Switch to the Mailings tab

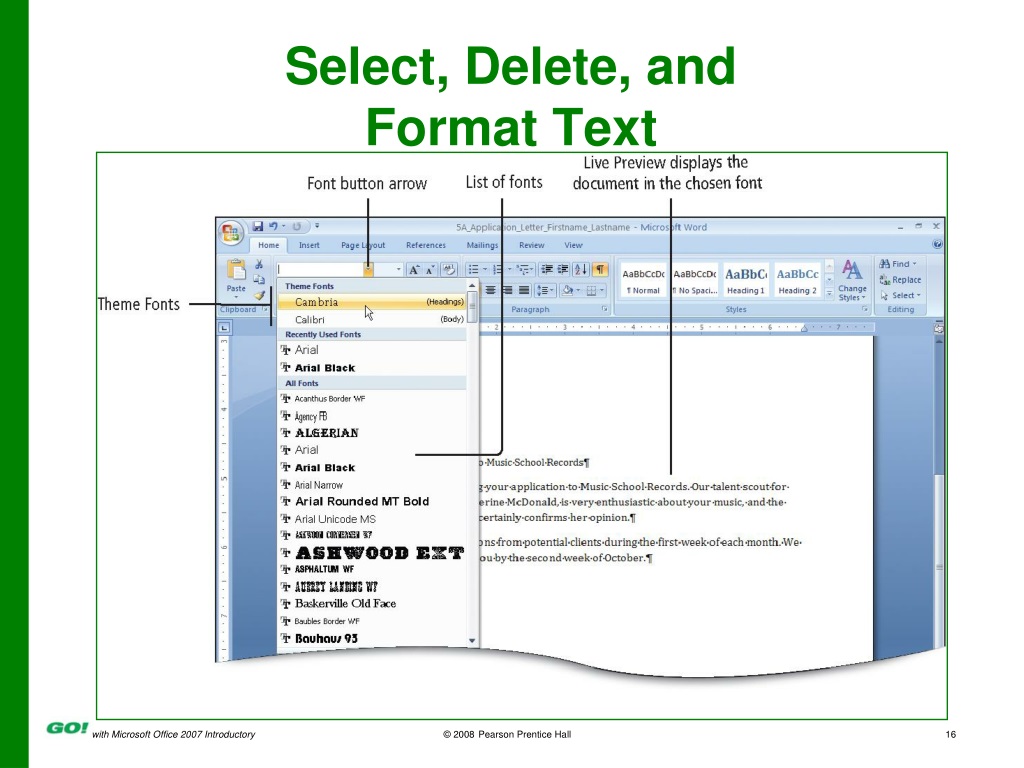point(482,245)
